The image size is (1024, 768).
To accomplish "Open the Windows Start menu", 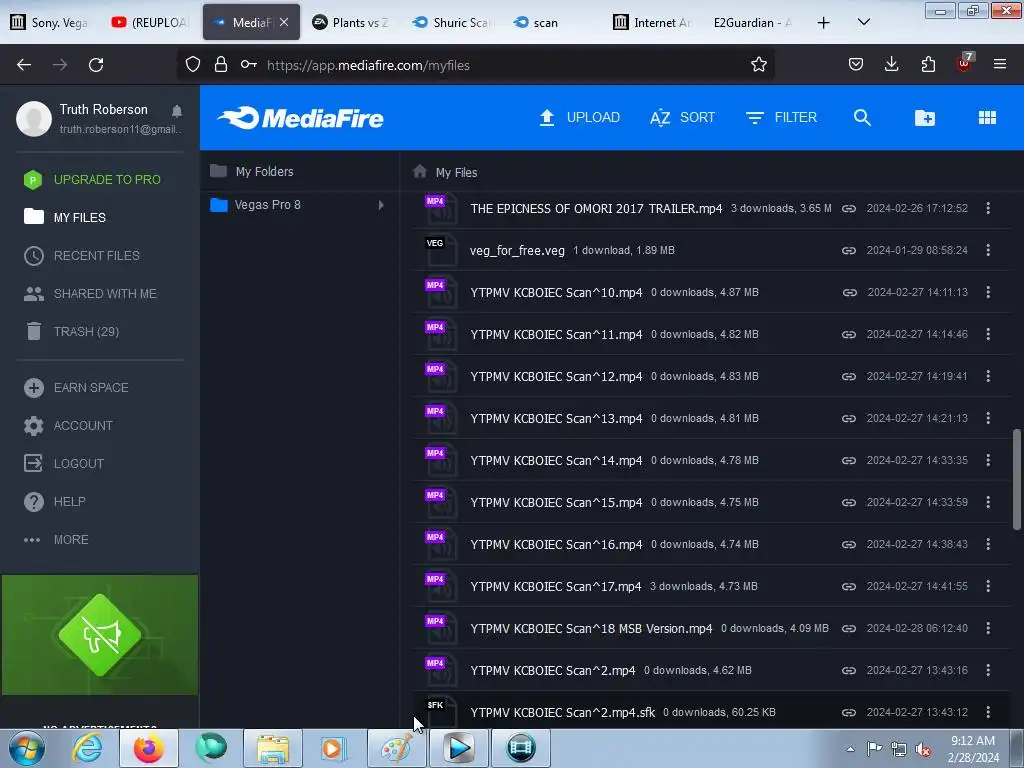I will (x=27, y=748).
